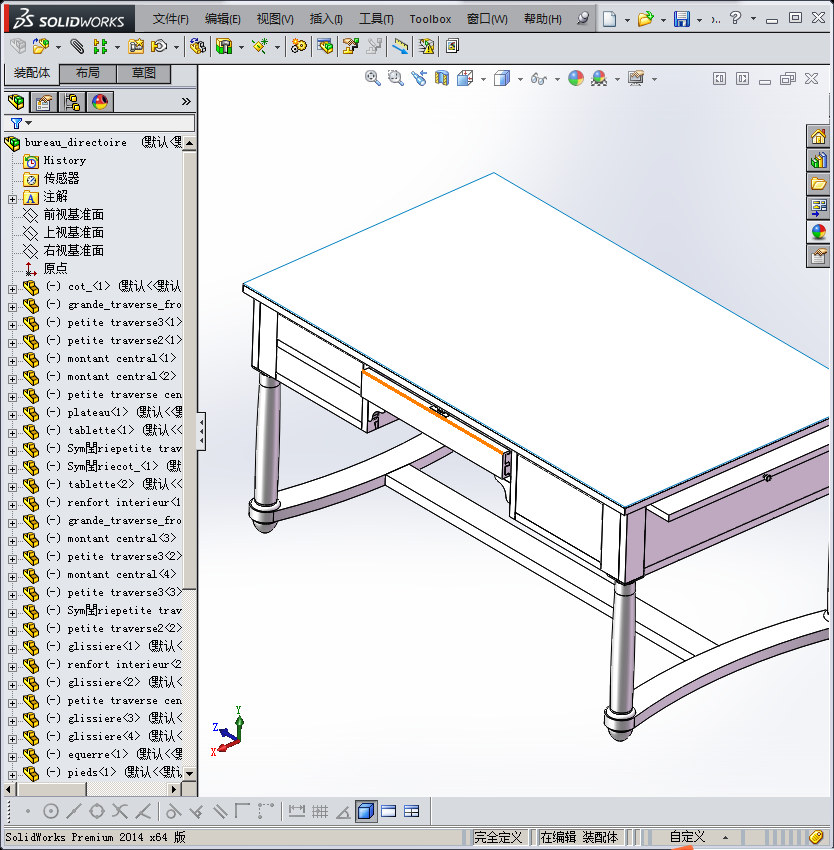Viewport: 834px width, 850px height.
Task: Open the View Orientation icon
Action: 465,79
